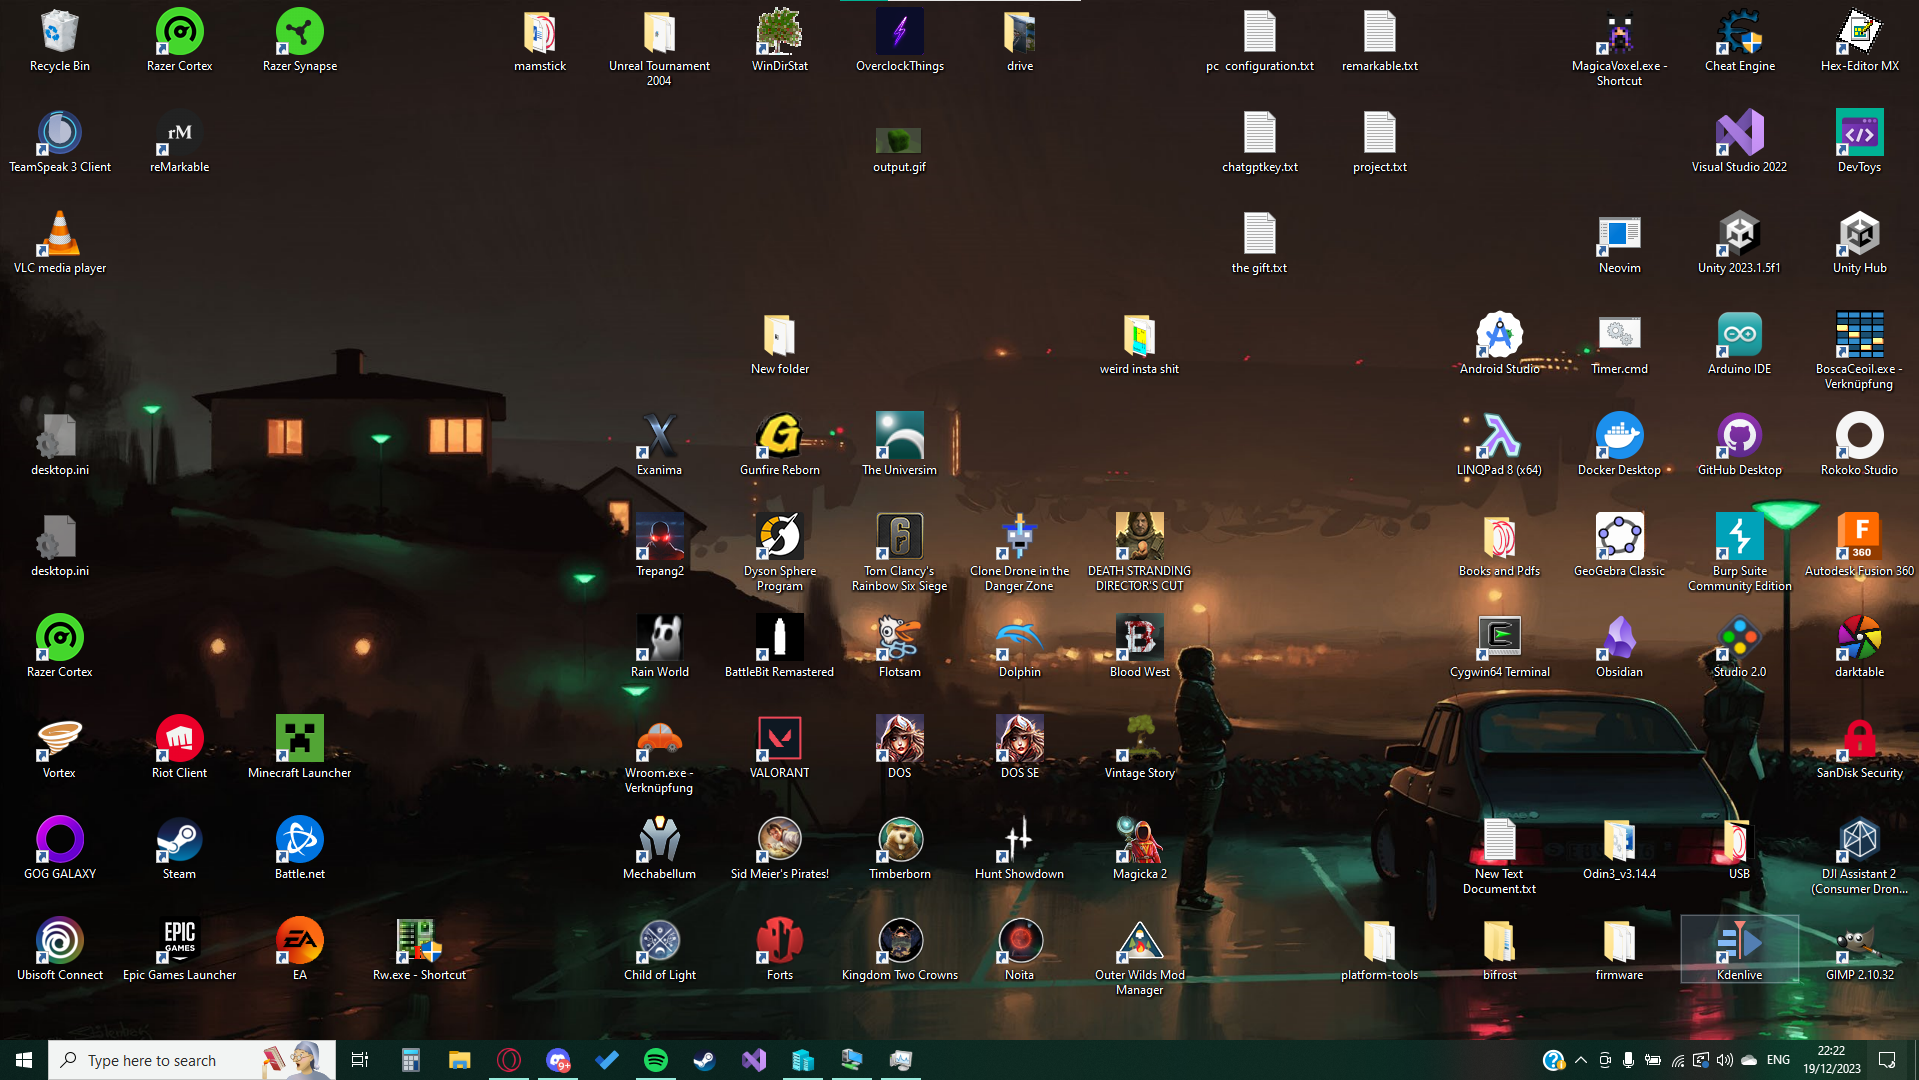Viewport: 1919px width, 1080px height.
Task: Open the Windows Start menu
Action: pyautogui.click(x=24, y=1060)
